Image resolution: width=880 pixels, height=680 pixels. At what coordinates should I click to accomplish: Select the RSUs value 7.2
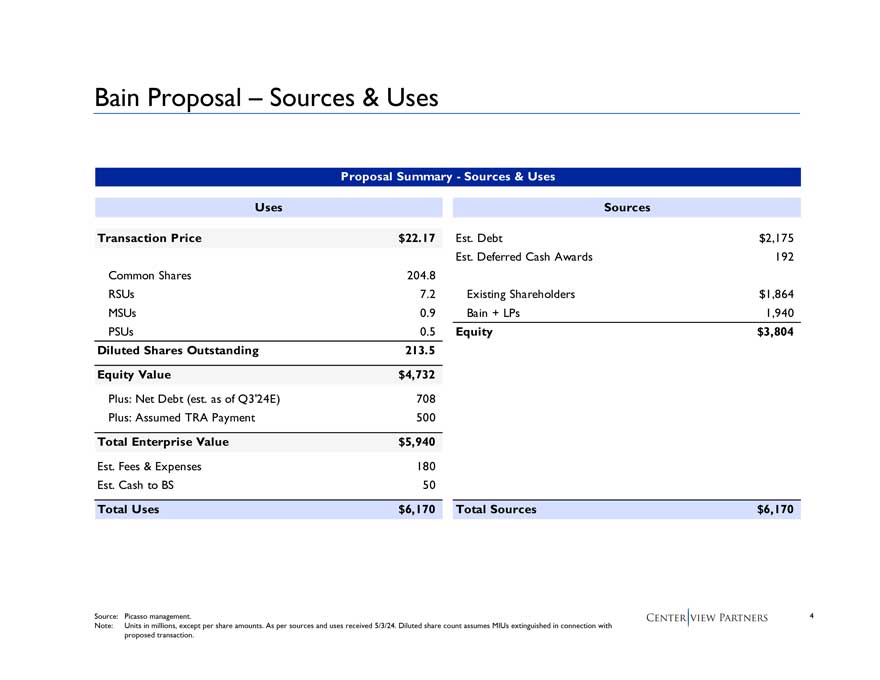[427, 294]
